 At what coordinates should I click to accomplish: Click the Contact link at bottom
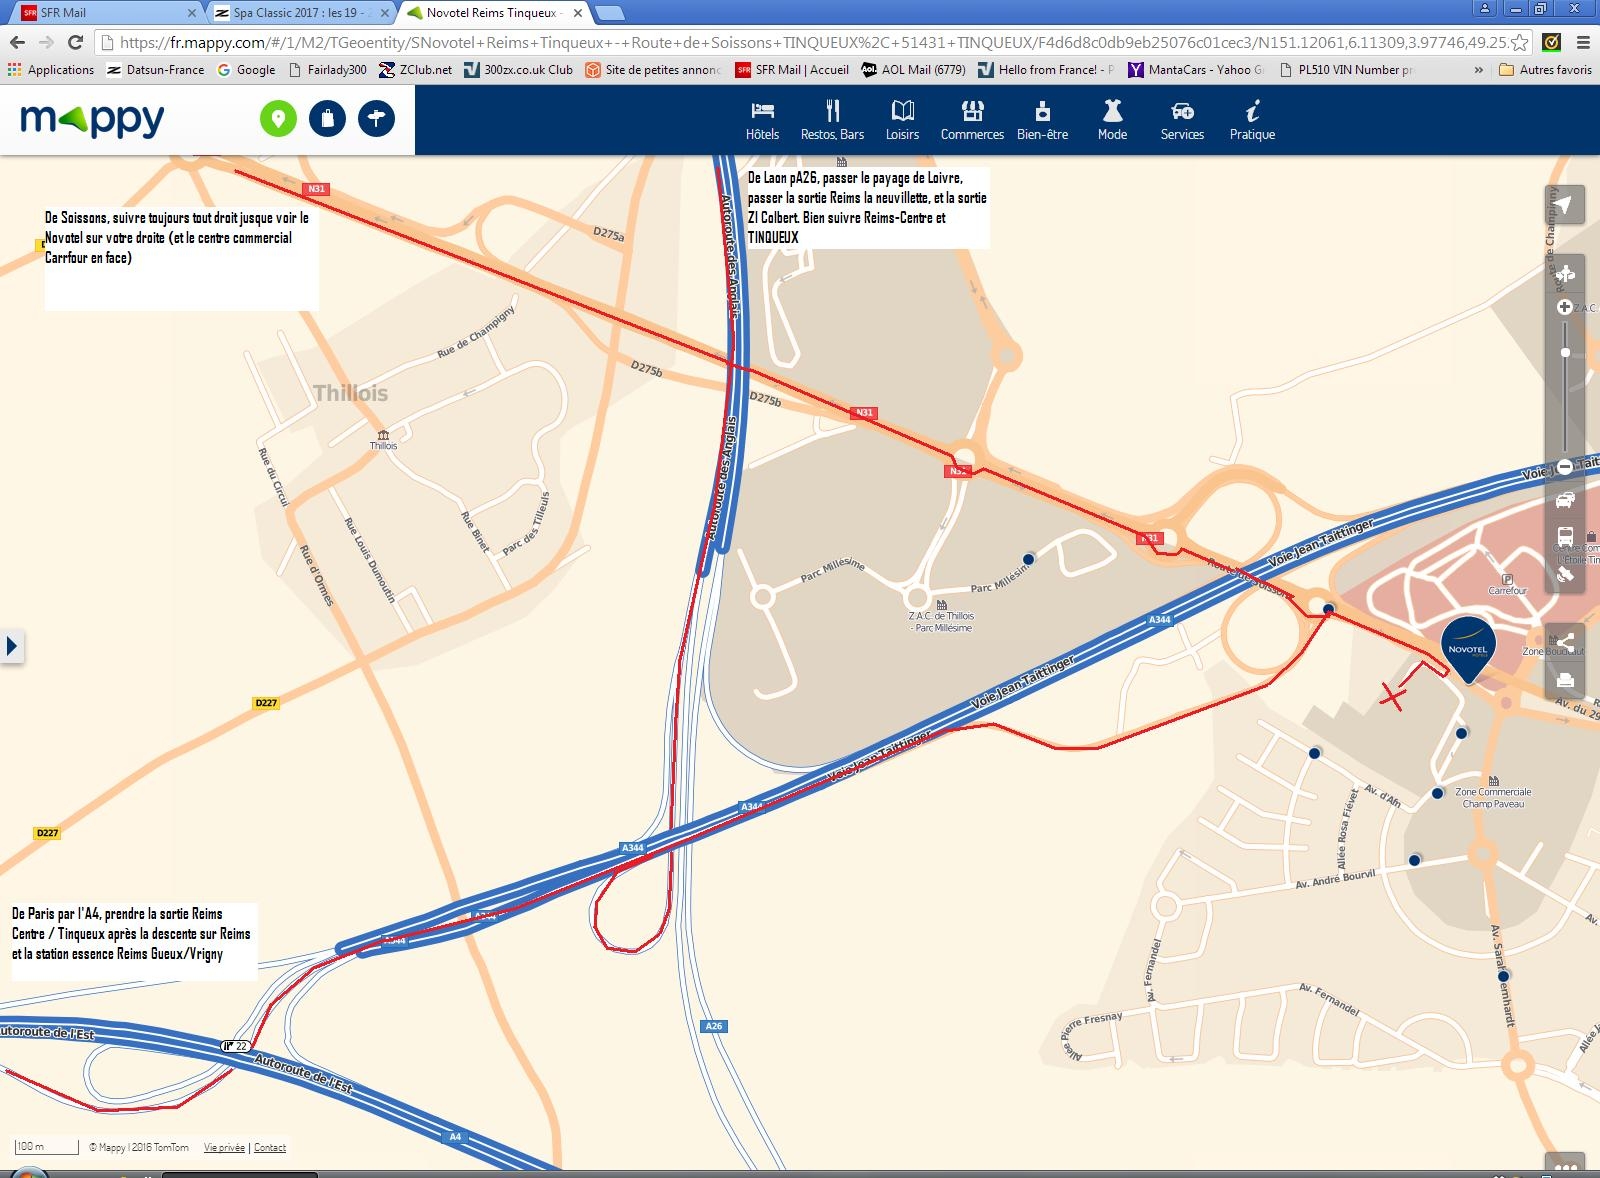point(270,1147)
